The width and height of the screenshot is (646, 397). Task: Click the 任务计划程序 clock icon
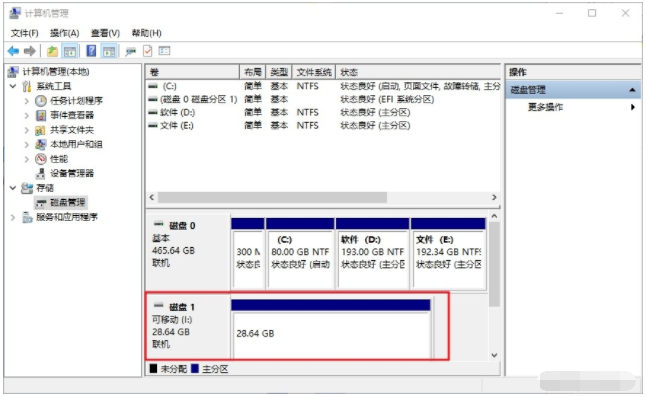(40, 100)
